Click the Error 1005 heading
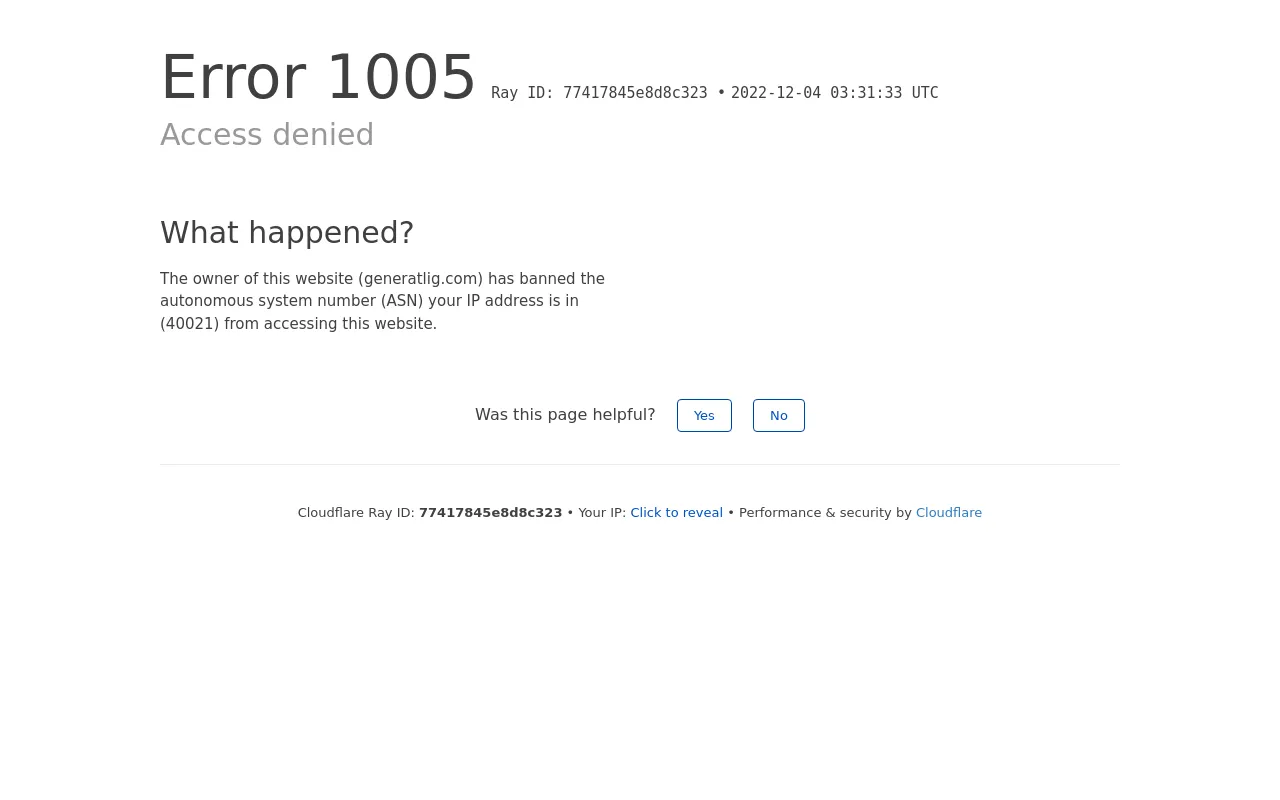 (318, 77)
